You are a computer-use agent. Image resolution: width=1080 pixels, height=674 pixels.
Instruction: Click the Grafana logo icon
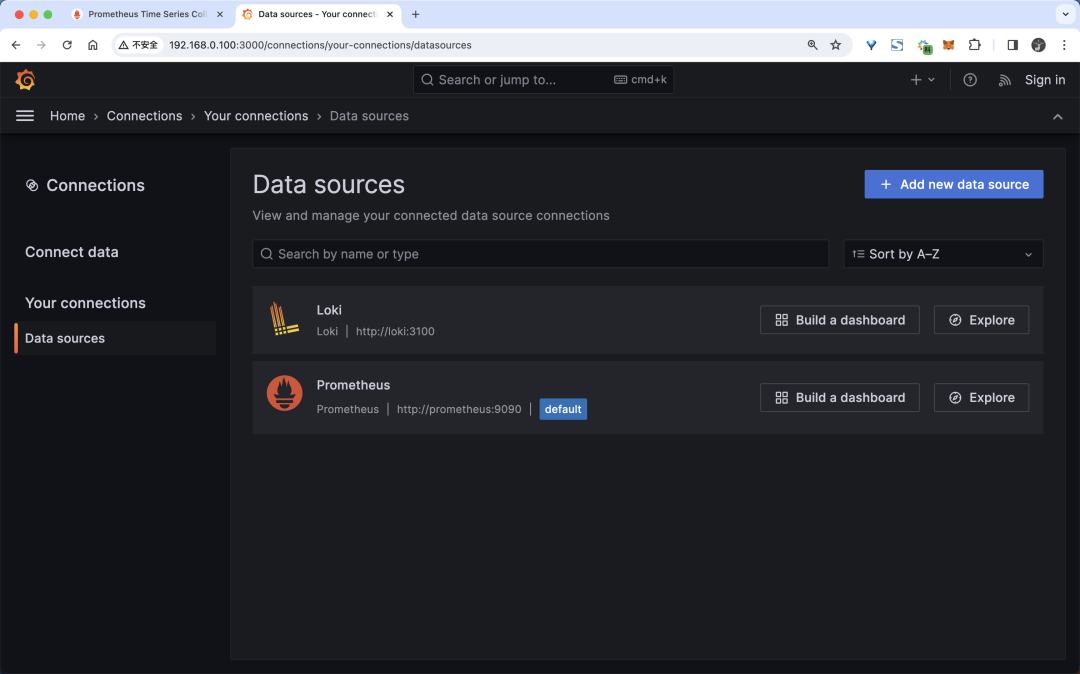pos(25,80)
